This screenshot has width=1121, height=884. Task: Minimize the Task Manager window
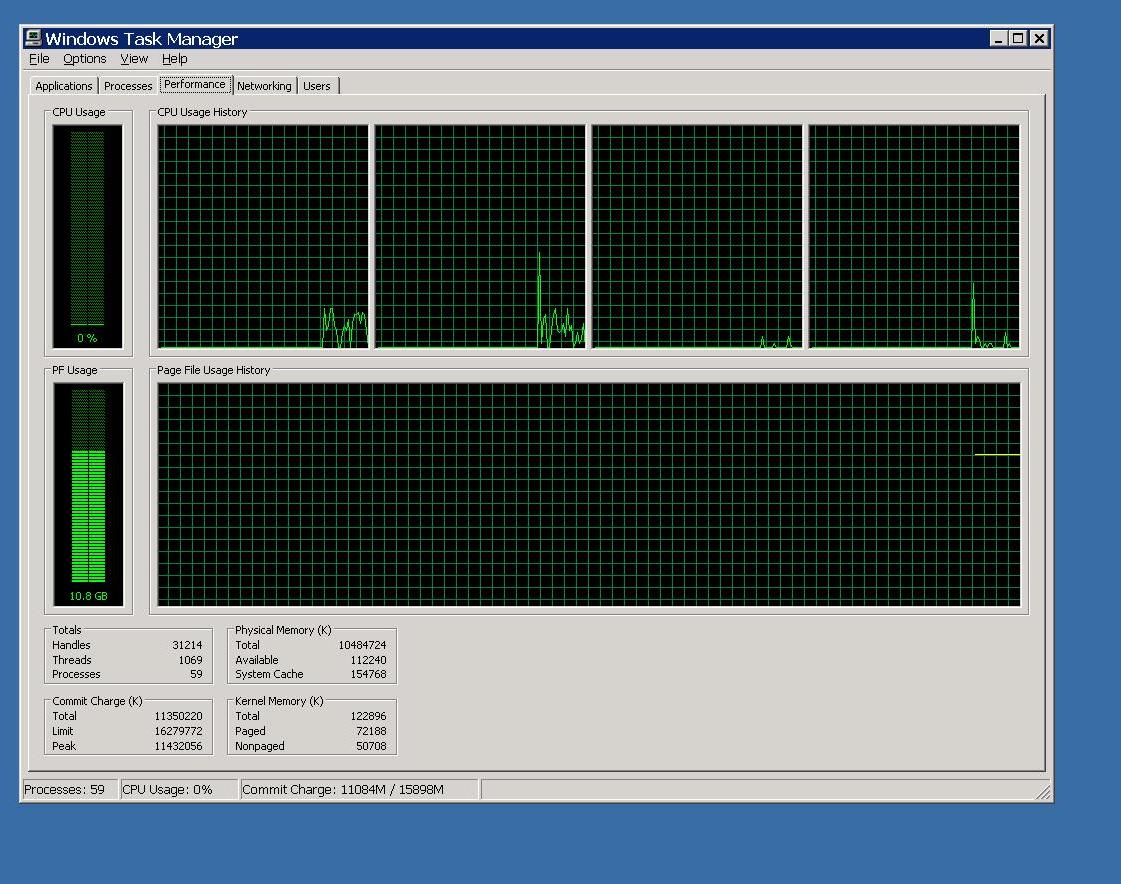999,39
